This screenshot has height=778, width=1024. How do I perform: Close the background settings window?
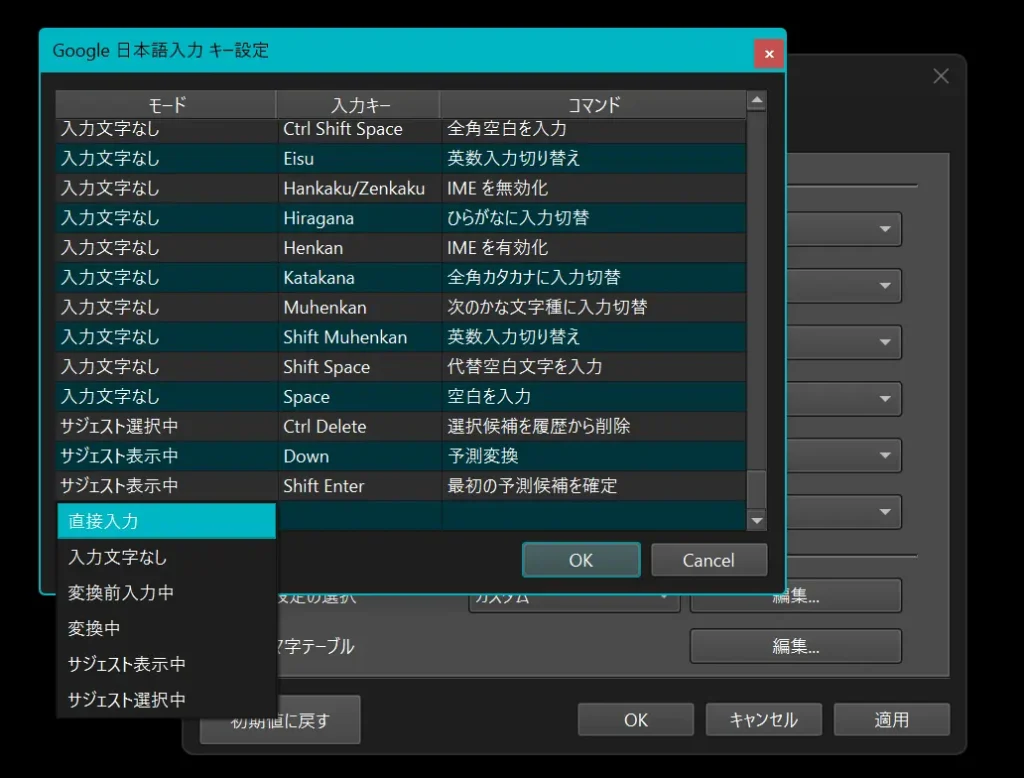click(940, 76)
